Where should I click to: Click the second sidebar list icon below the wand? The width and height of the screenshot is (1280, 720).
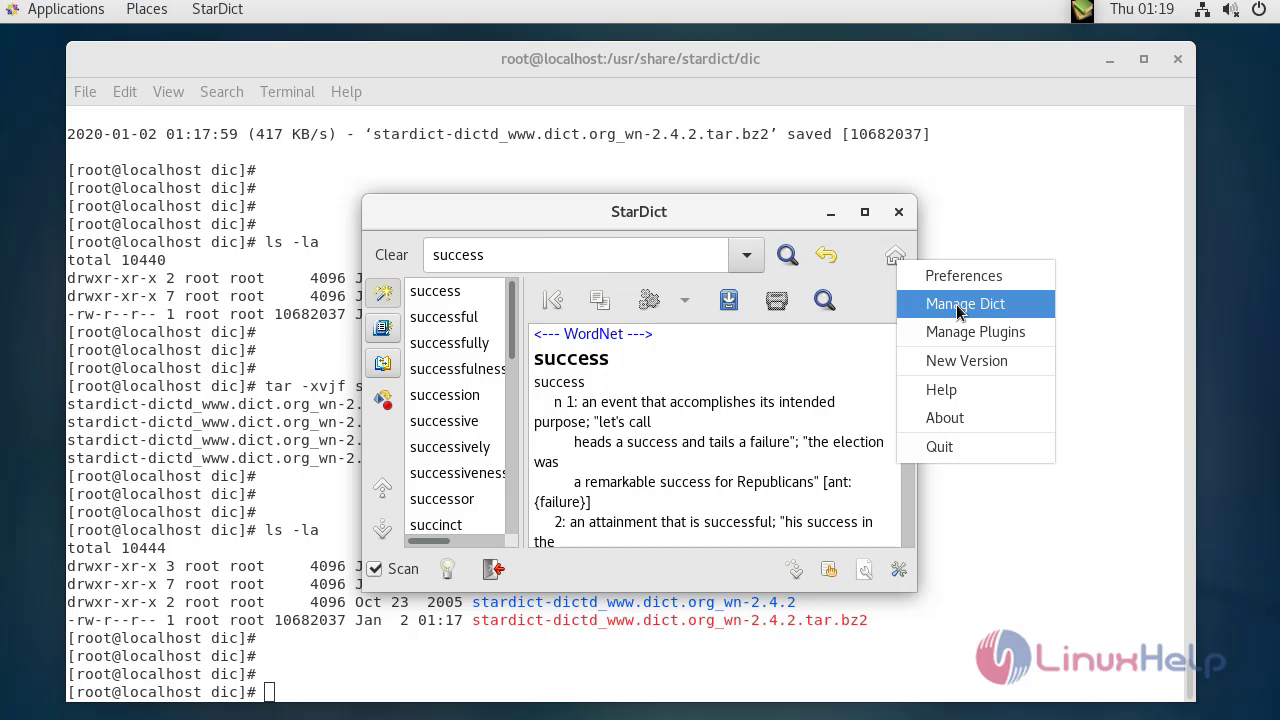pos(383,328)
